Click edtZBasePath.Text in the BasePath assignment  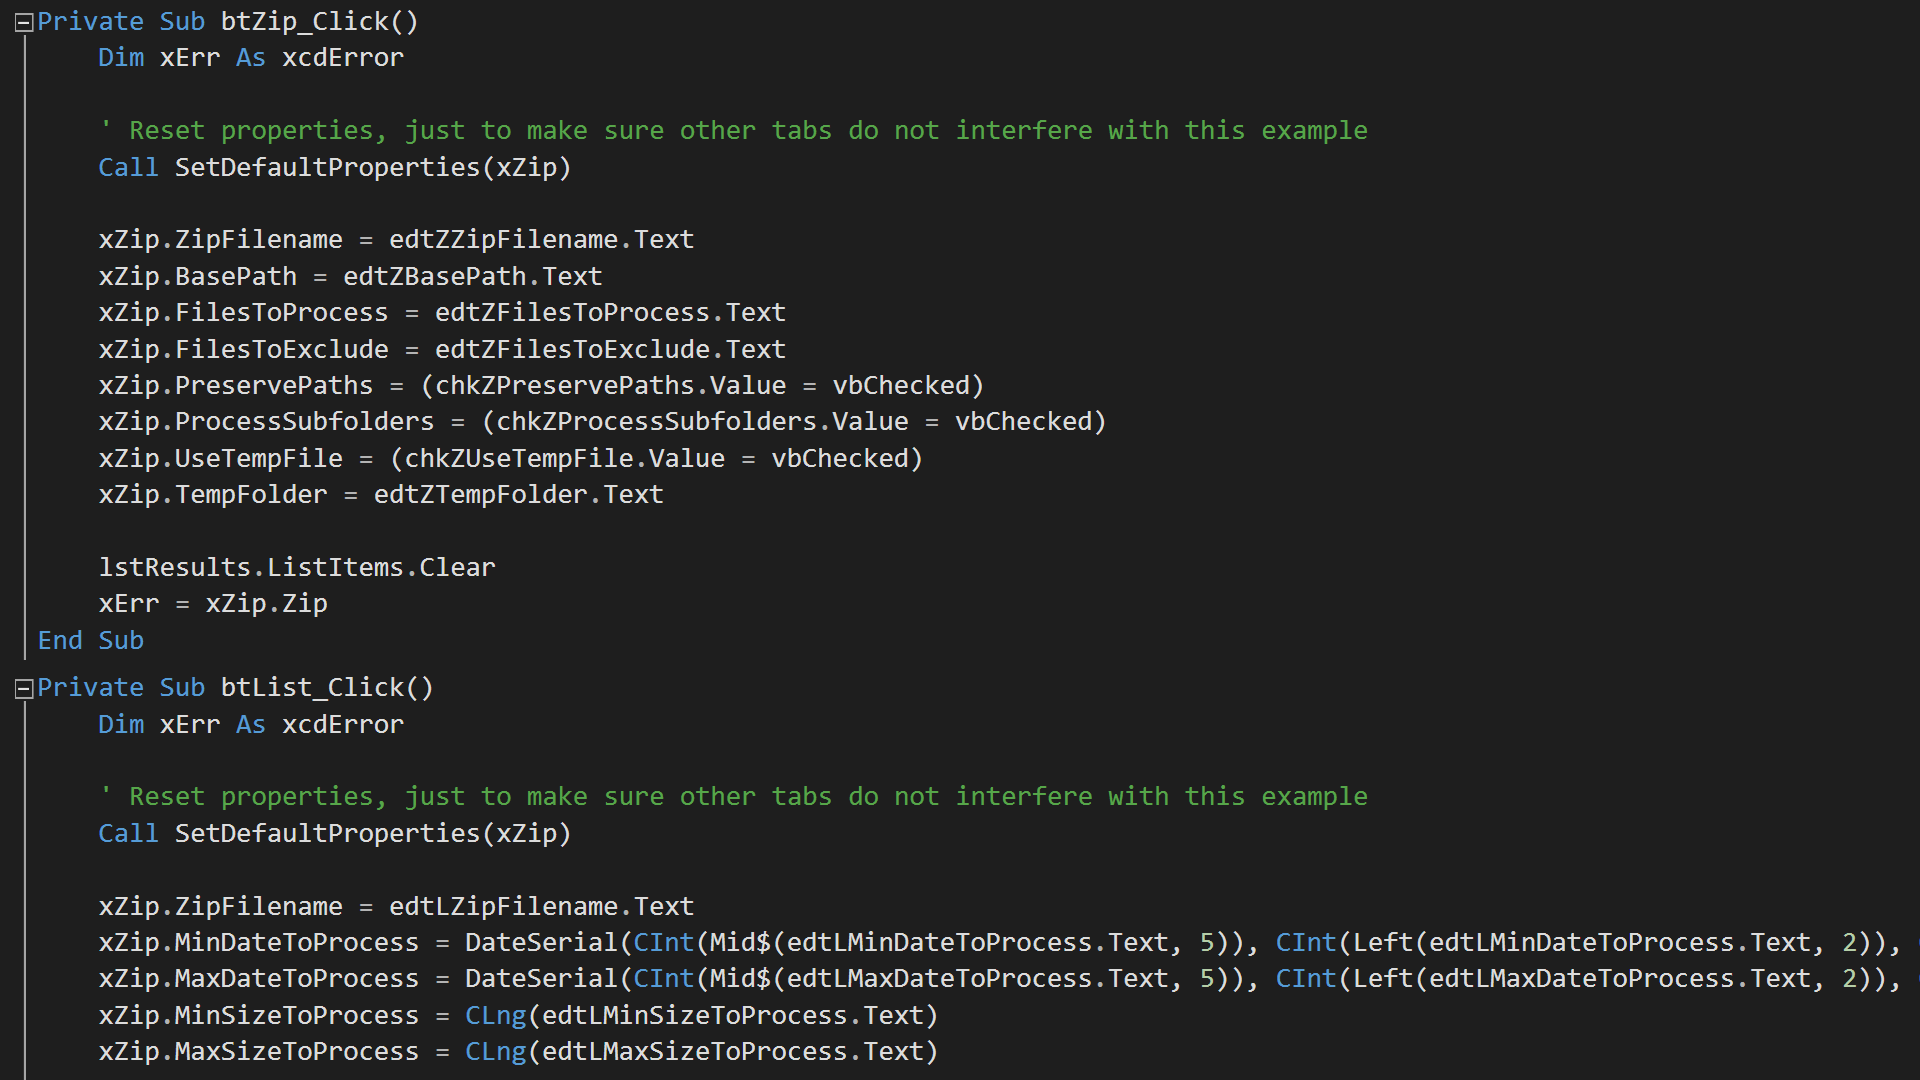coord(472,276)
